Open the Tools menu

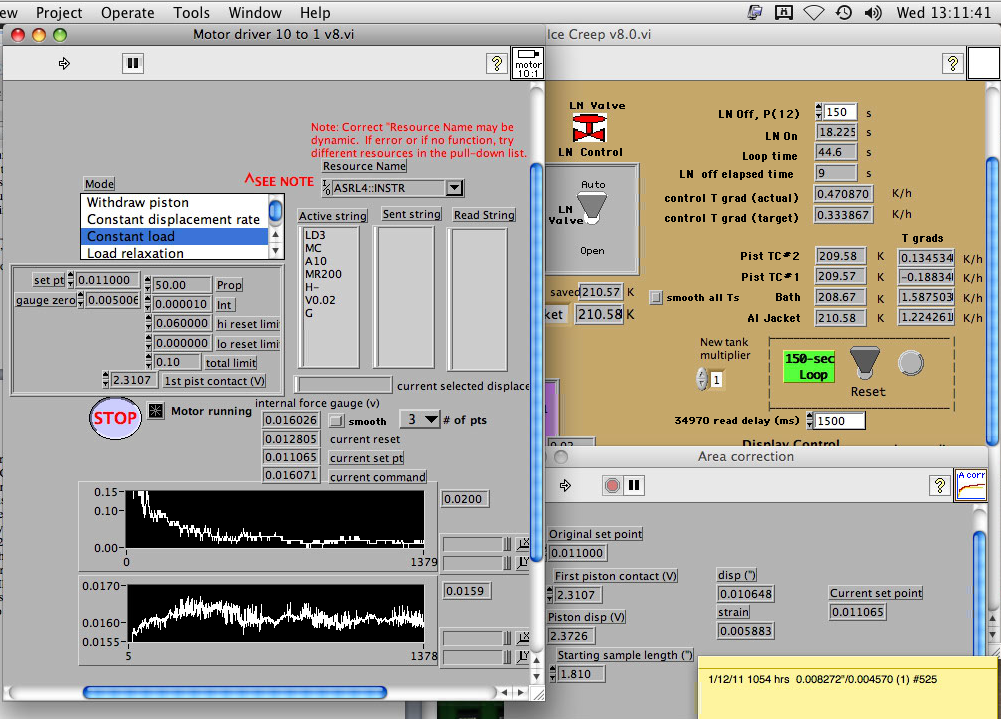pos(192,13)
